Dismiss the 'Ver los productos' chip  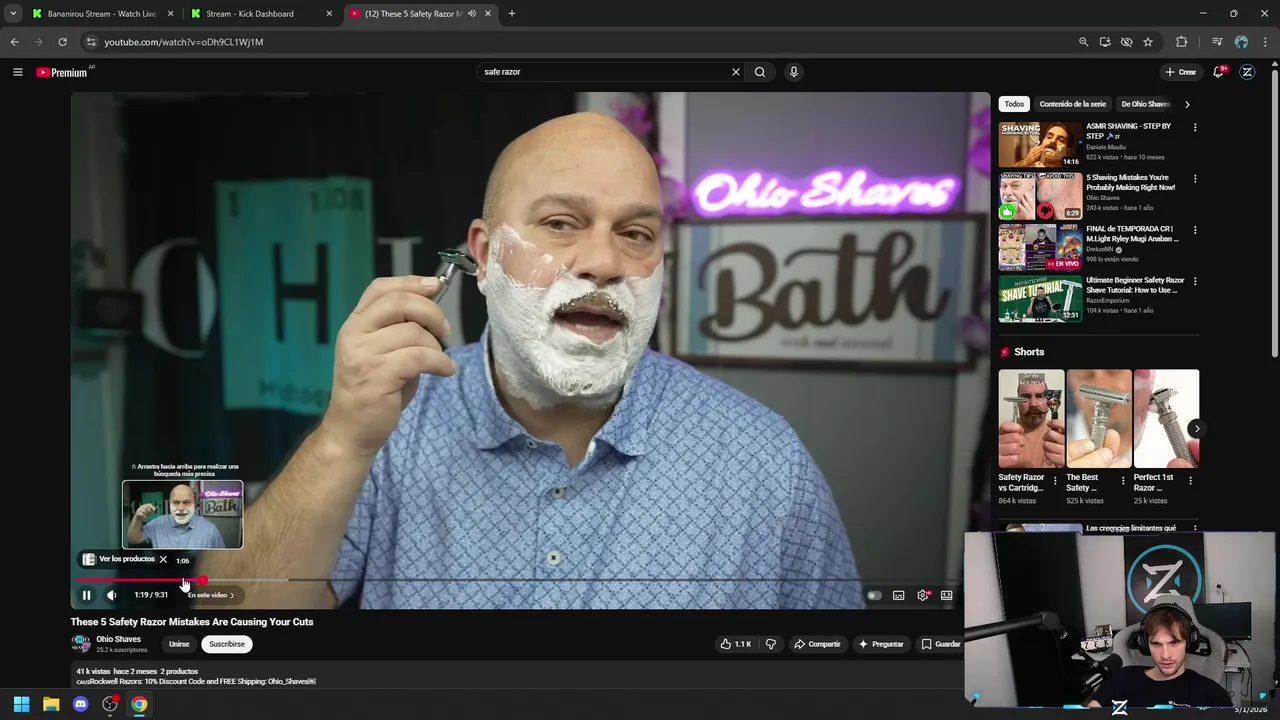(x=163, y=559)
